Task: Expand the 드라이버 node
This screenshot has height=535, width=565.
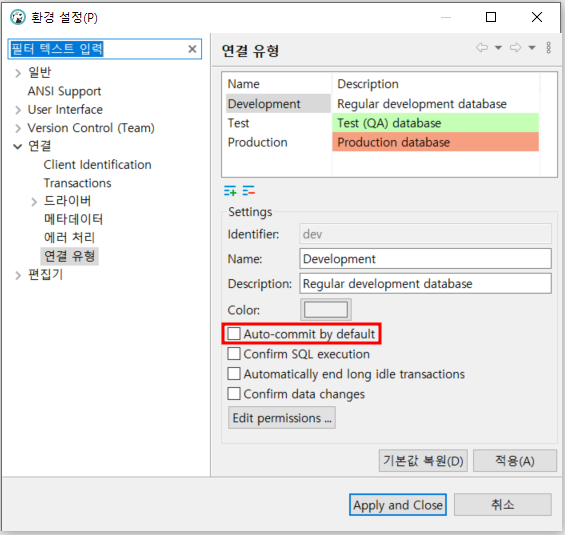Action: coord(34,201)
